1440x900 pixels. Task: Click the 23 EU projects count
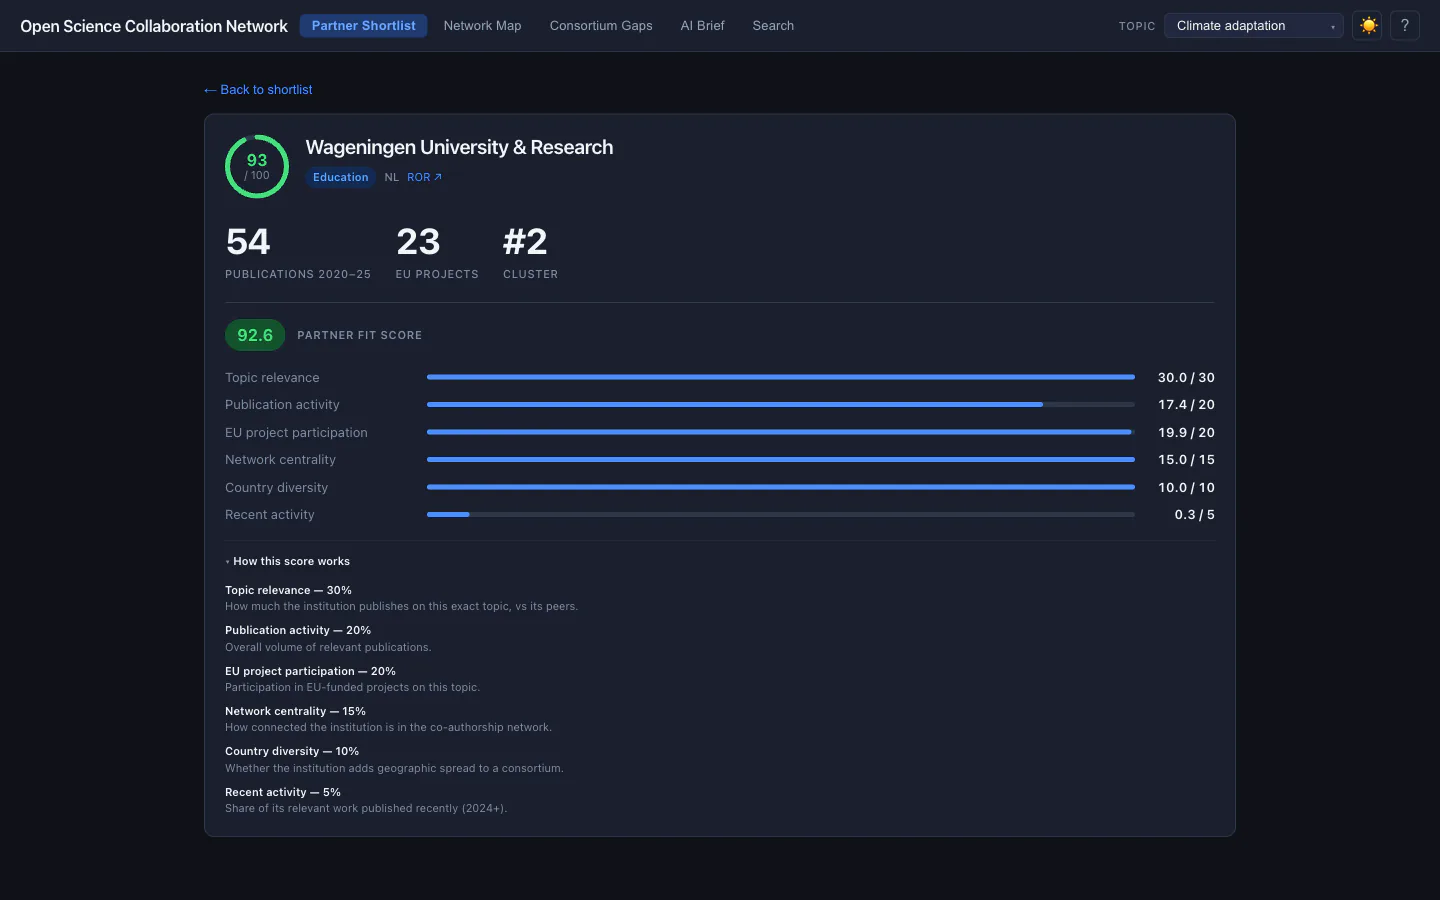click(418, 242)
